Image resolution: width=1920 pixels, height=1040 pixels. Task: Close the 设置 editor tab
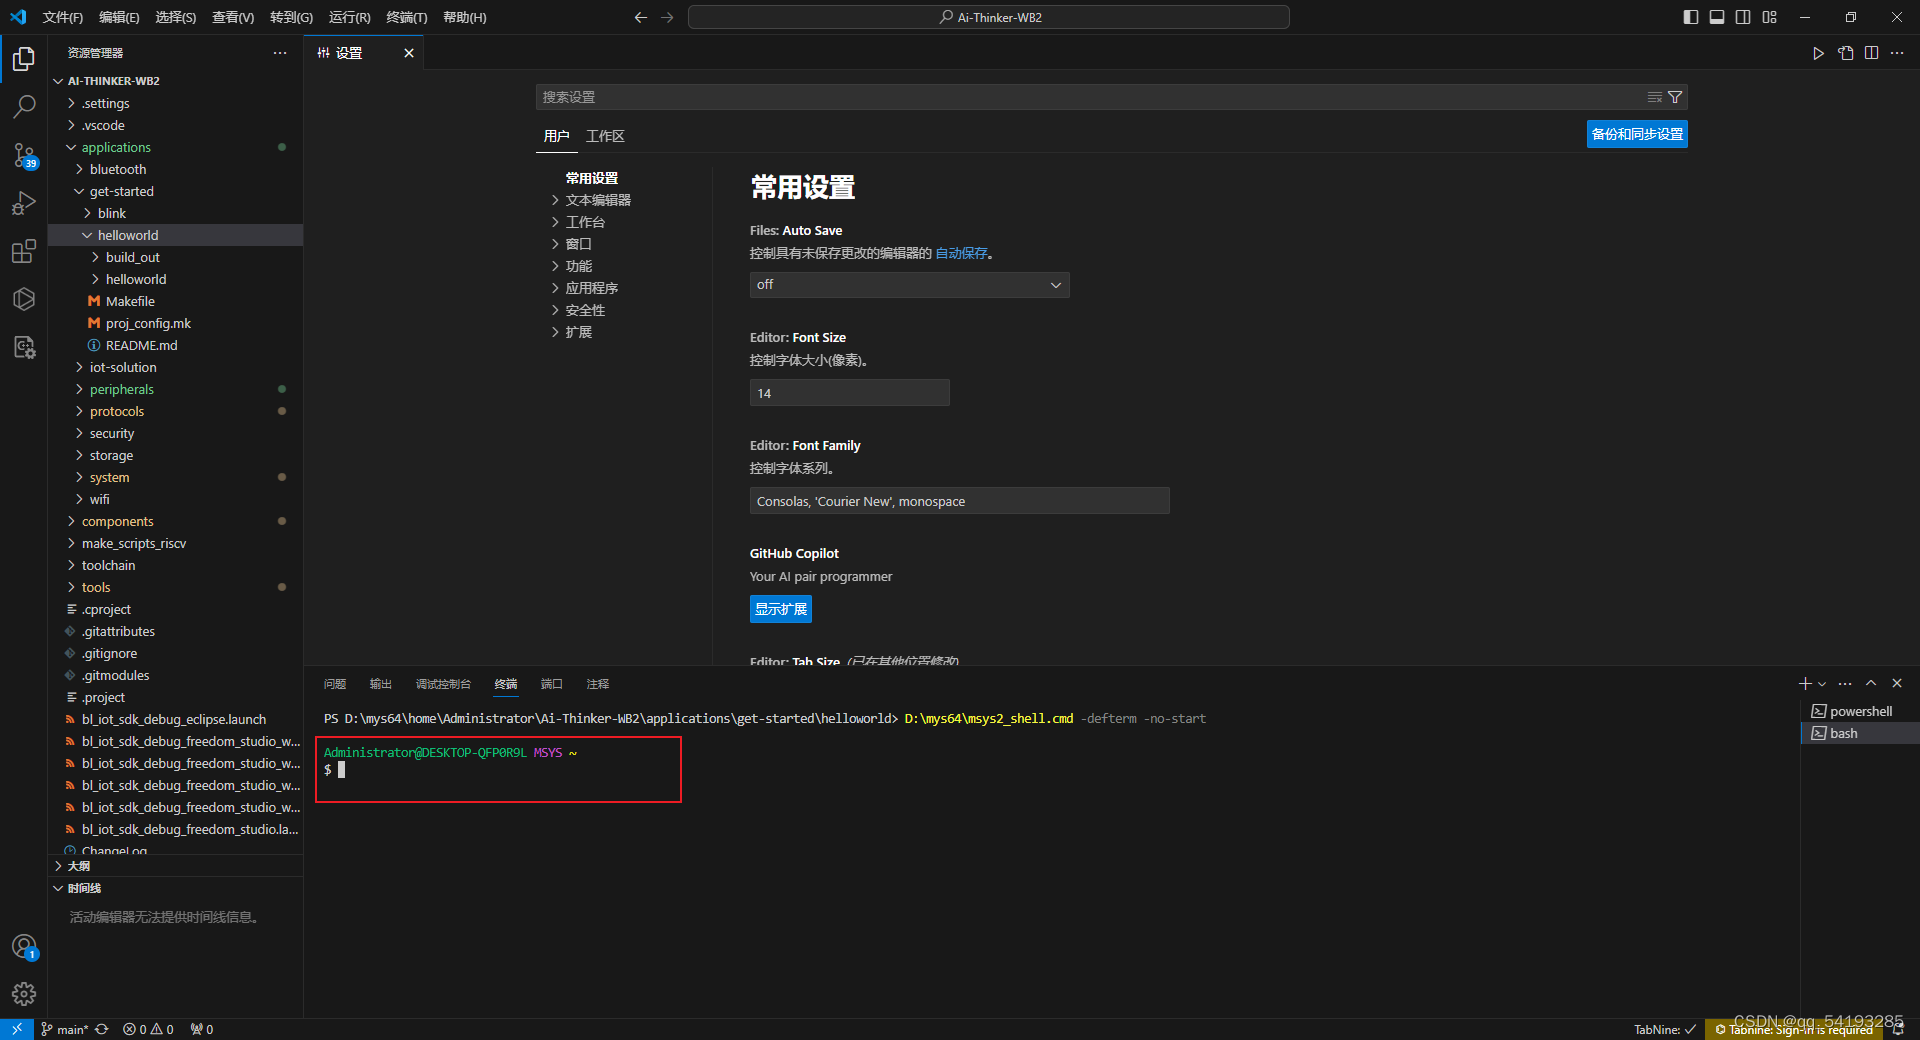[409, 53]
